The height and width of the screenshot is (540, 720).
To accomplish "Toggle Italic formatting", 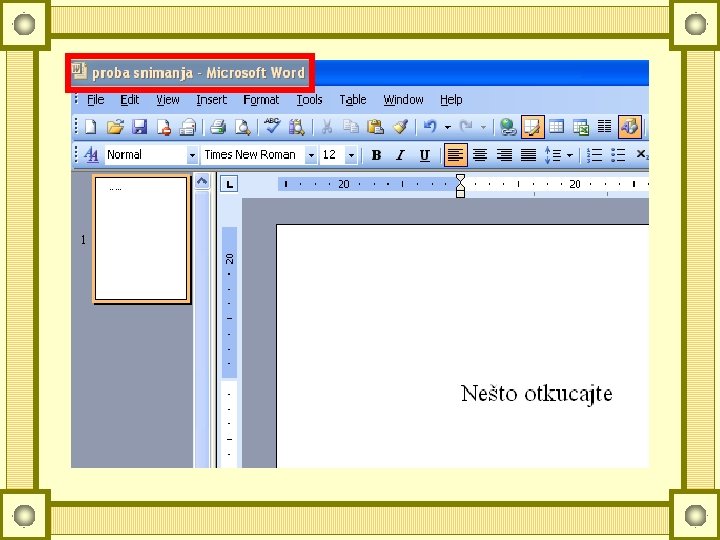I will click(x=400, y=155).
